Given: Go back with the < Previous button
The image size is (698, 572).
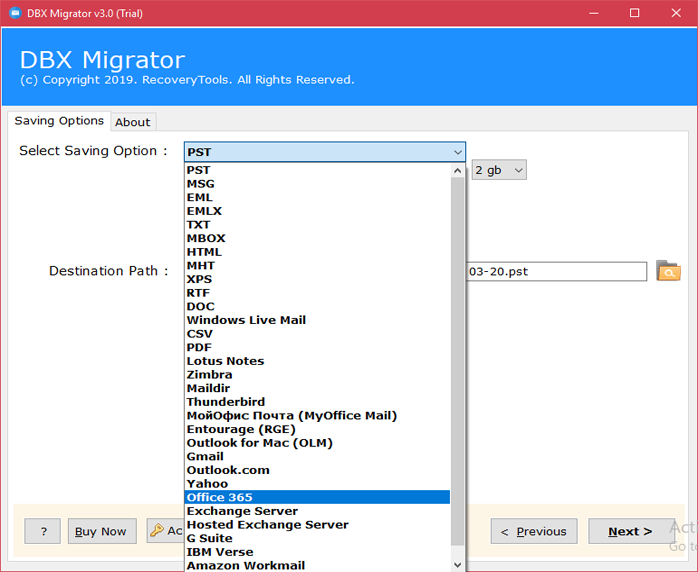Looking at the screenshot, I should [x=534, y=531].
